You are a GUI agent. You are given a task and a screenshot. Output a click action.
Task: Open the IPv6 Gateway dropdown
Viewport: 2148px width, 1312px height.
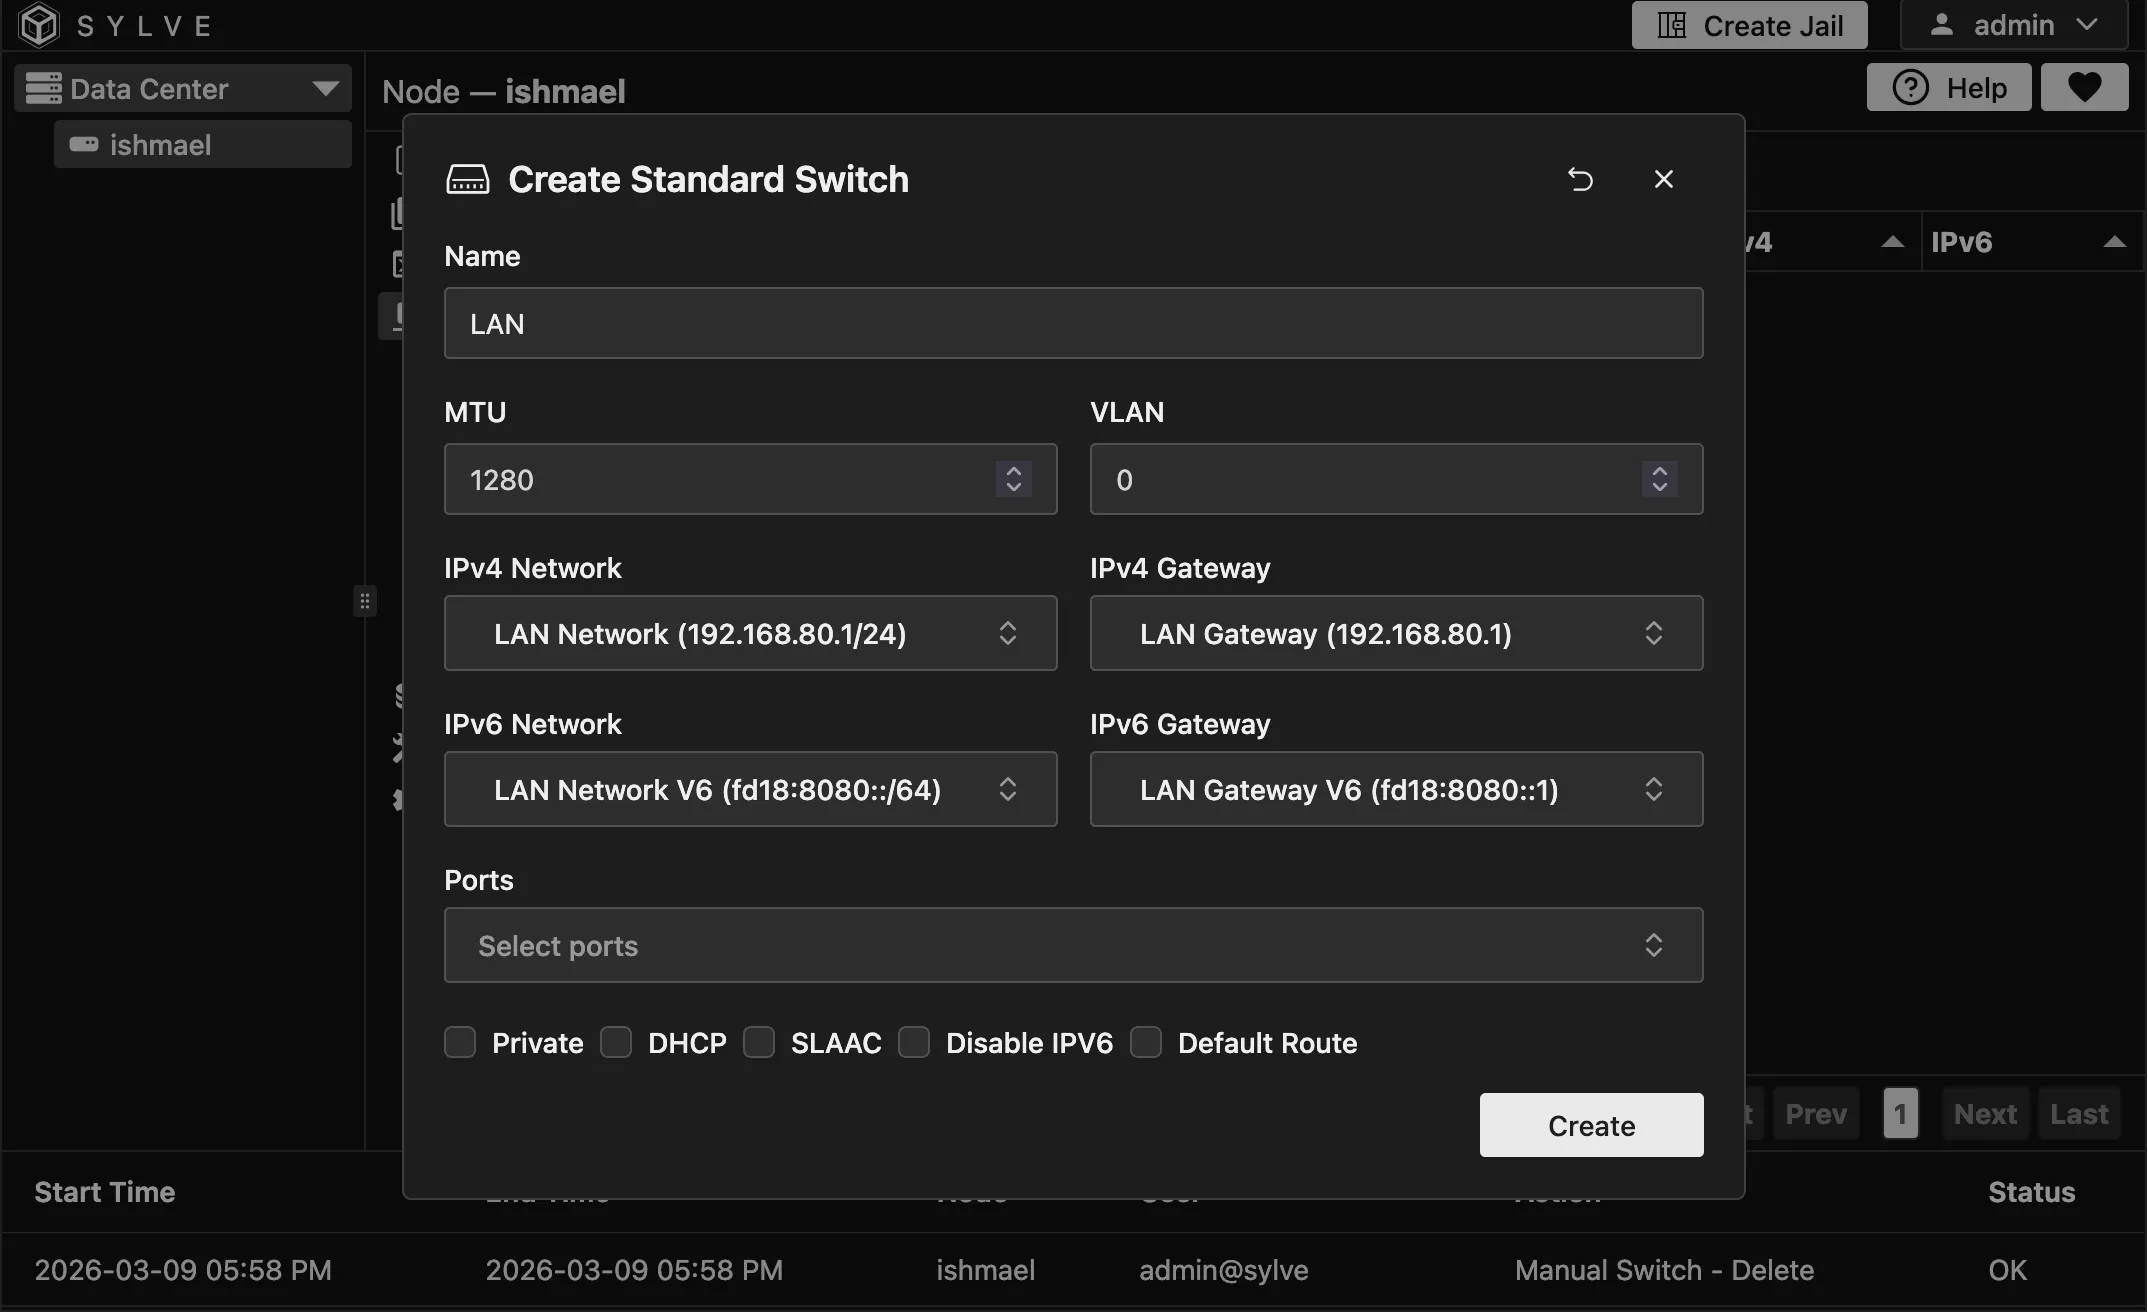1396,789
